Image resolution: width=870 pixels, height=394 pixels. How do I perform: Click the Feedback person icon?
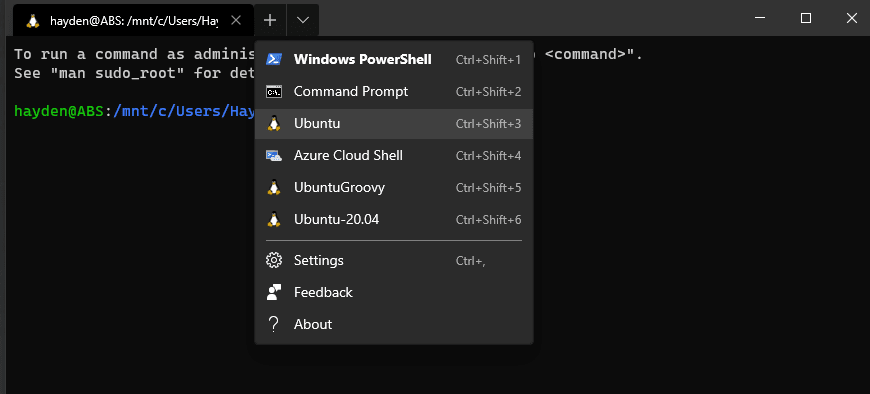tap(274, 292)
